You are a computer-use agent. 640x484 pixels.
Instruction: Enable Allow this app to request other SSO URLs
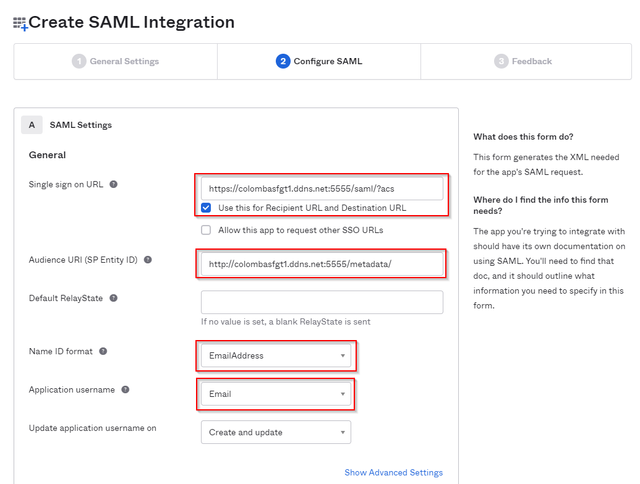coord(206,230)
